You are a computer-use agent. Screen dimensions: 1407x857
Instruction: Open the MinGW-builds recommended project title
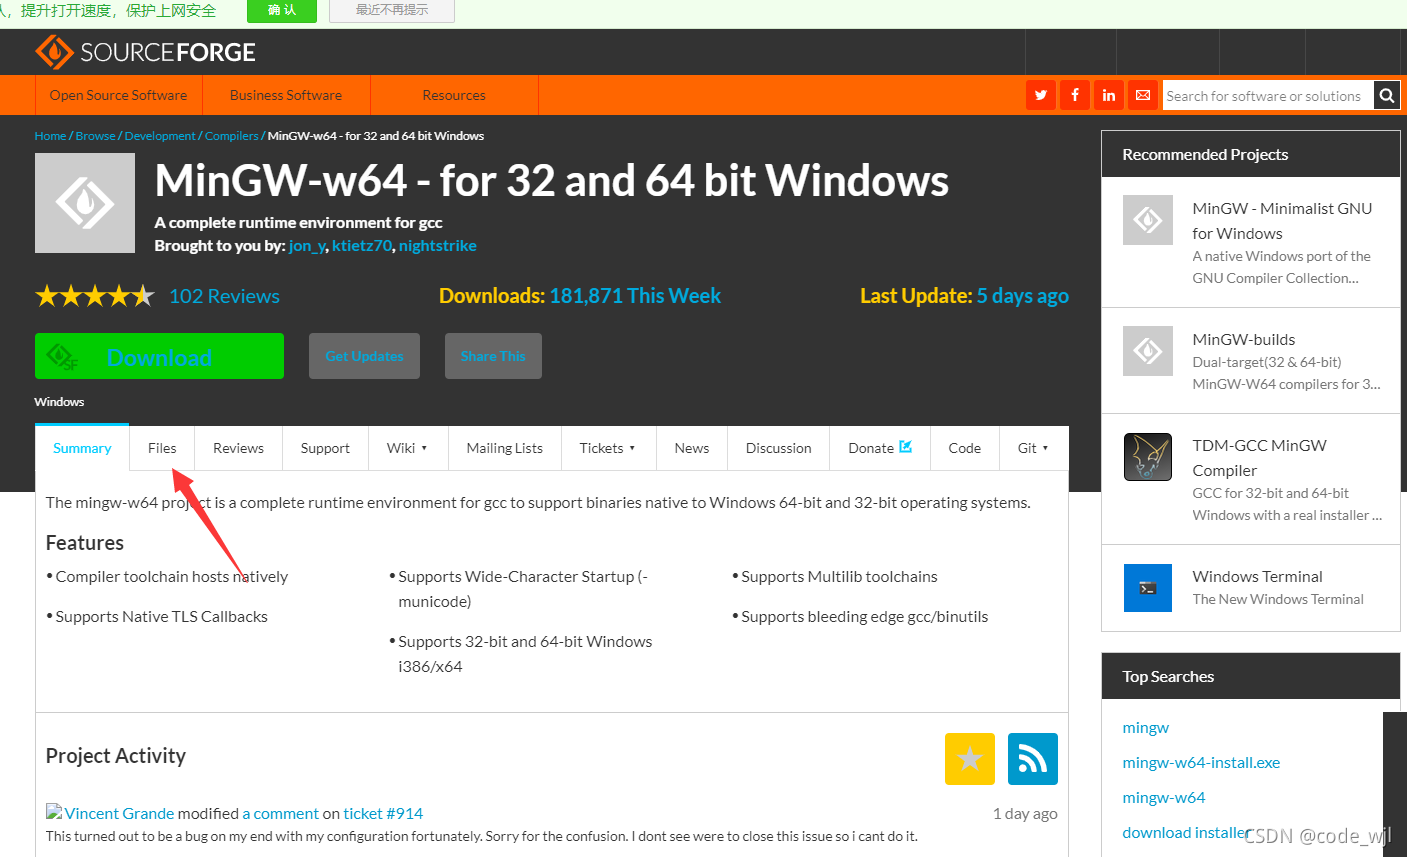(1244, 339)
